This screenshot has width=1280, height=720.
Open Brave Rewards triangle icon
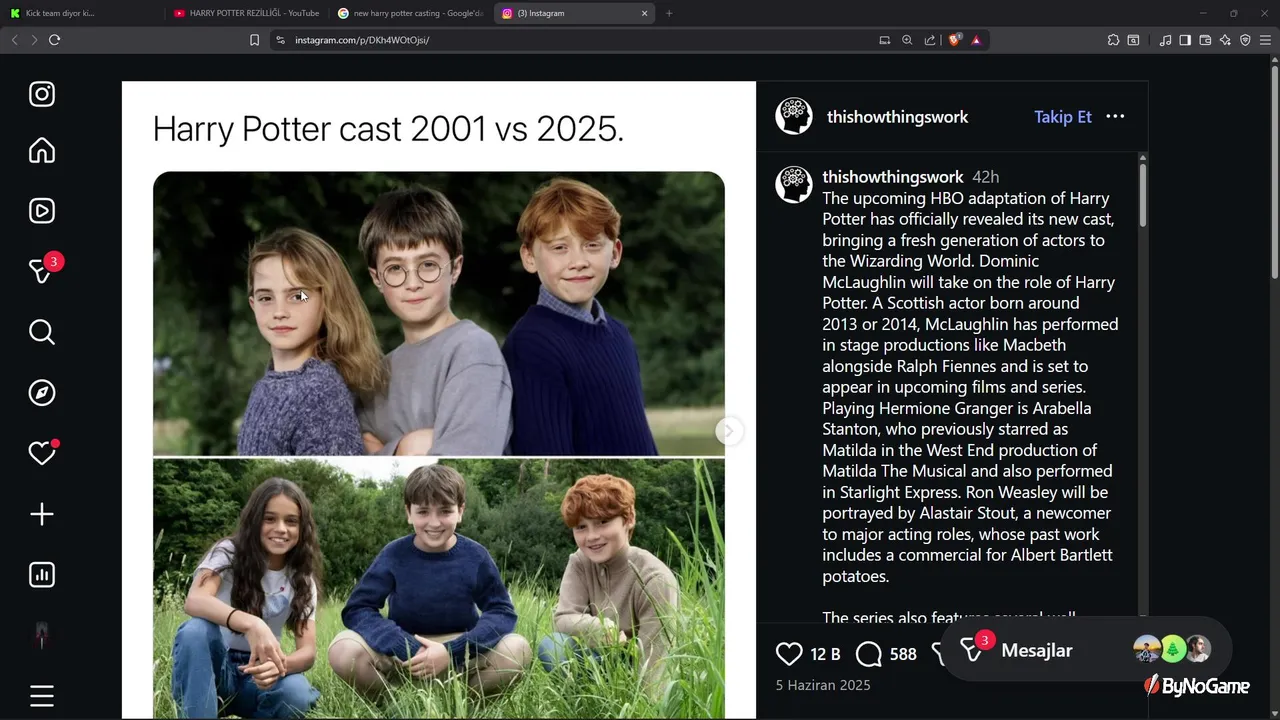976,40
